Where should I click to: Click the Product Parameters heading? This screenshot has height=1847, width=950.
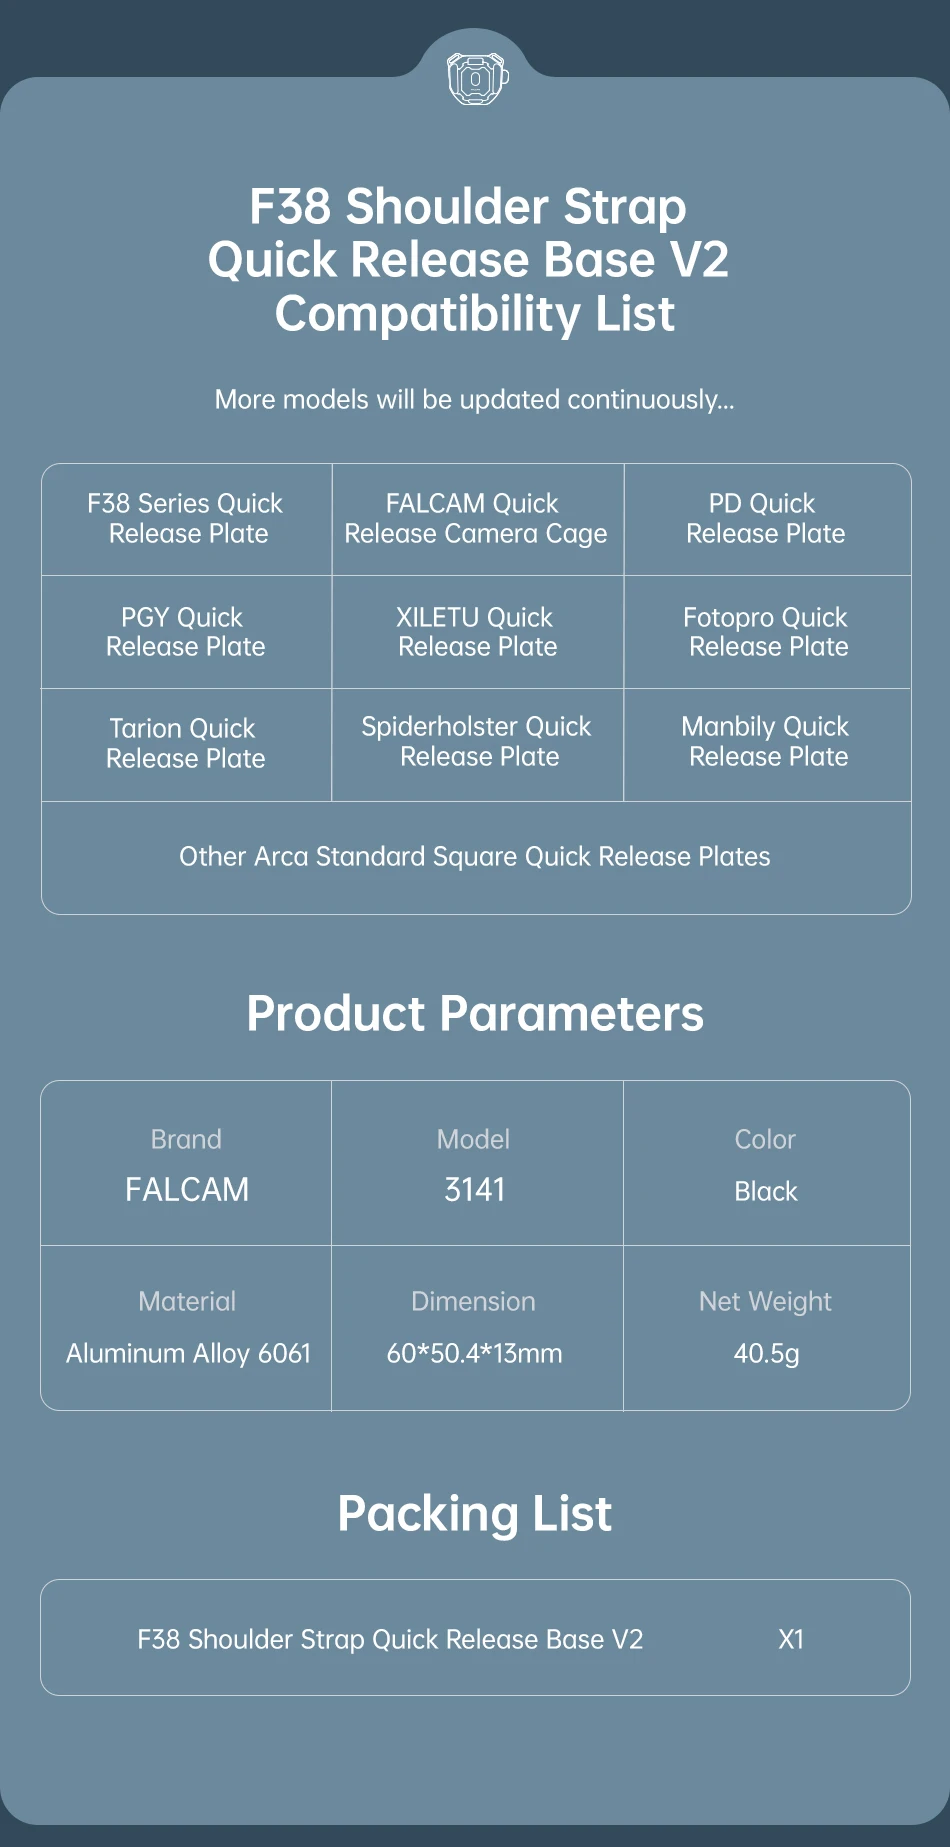click(475, 1013)
